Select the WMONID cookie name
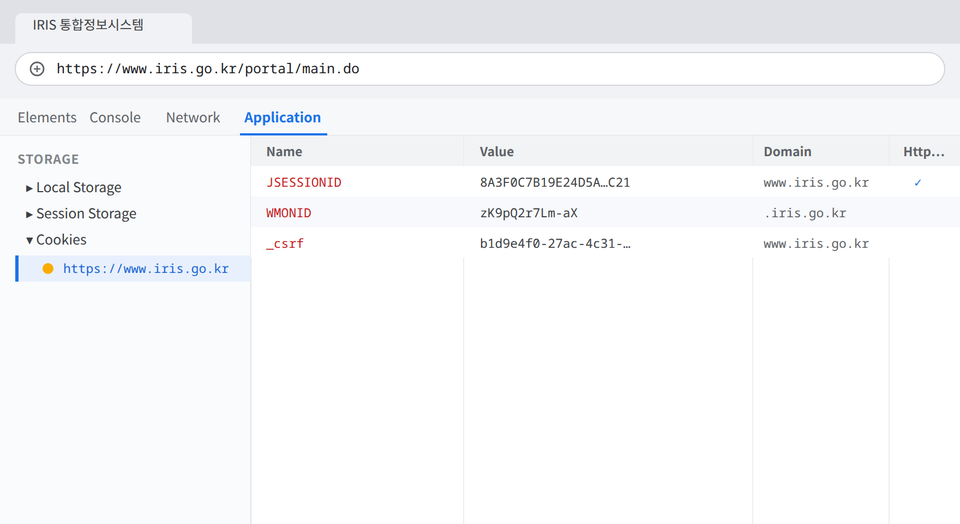 pyautogui.click(x=288, y=213)
